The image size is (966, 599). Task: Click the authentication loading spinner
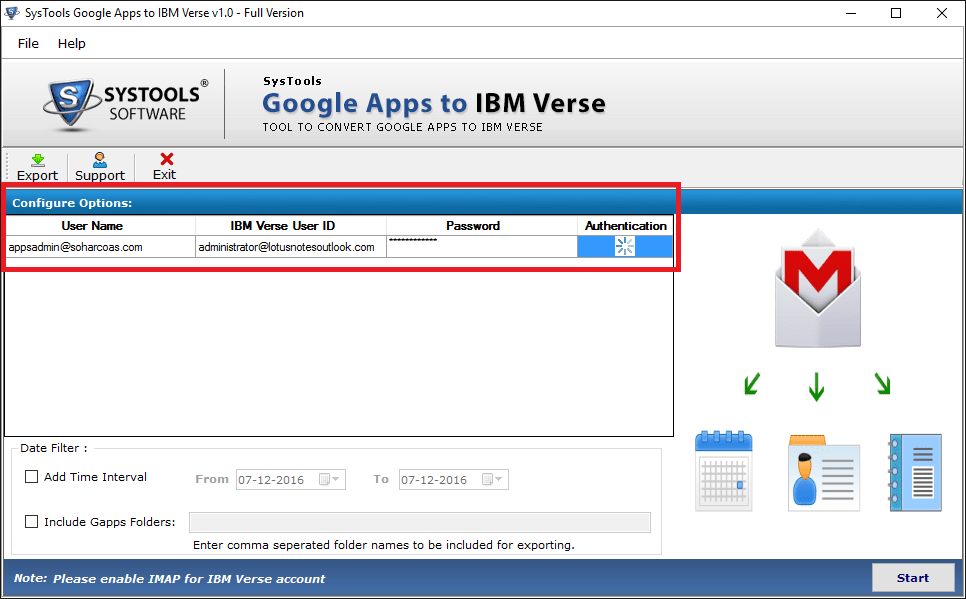[x=625, y=247]
